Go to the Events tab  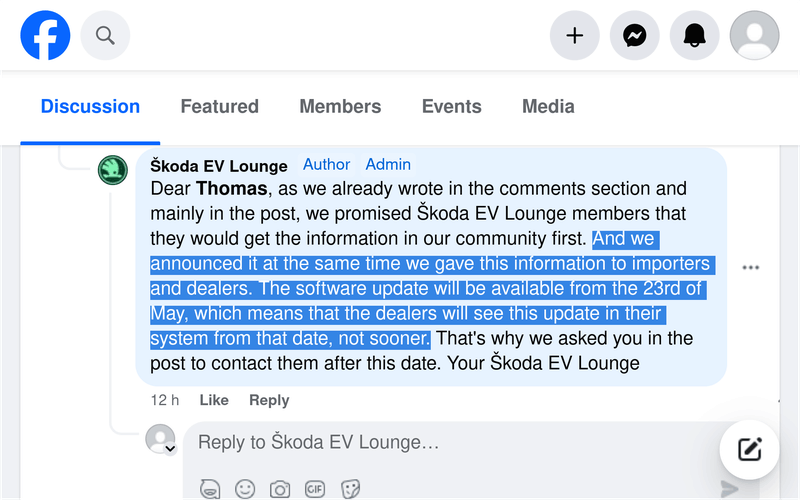coord(451,106)
